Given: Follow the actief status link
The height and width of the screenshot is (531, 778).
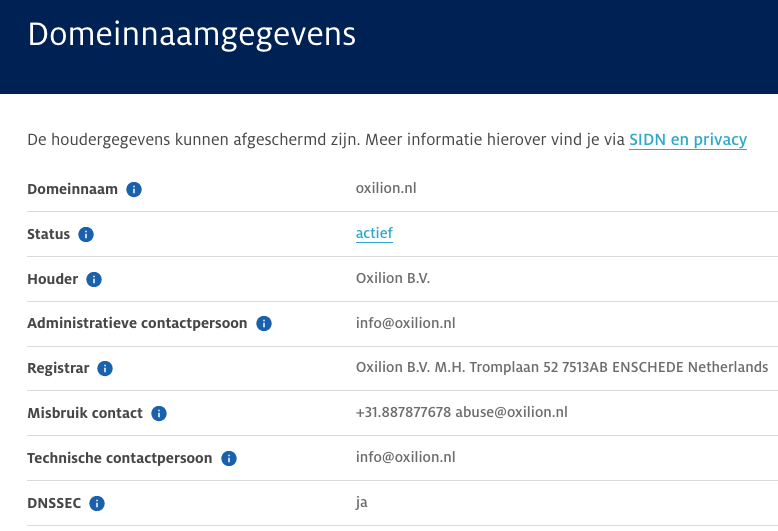Looking at the screenshot, I should (374, 233).
